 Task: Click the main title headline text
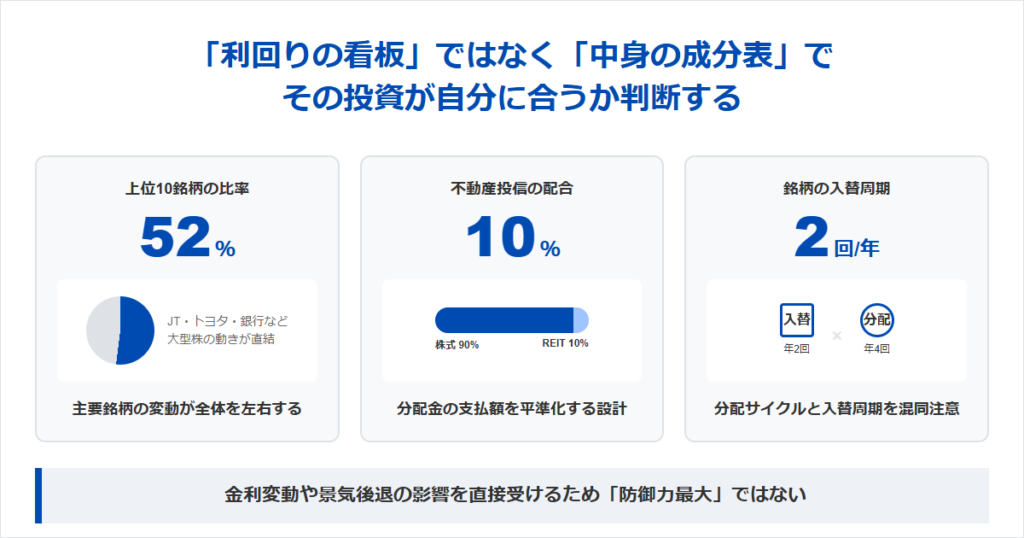coord(512,76)
